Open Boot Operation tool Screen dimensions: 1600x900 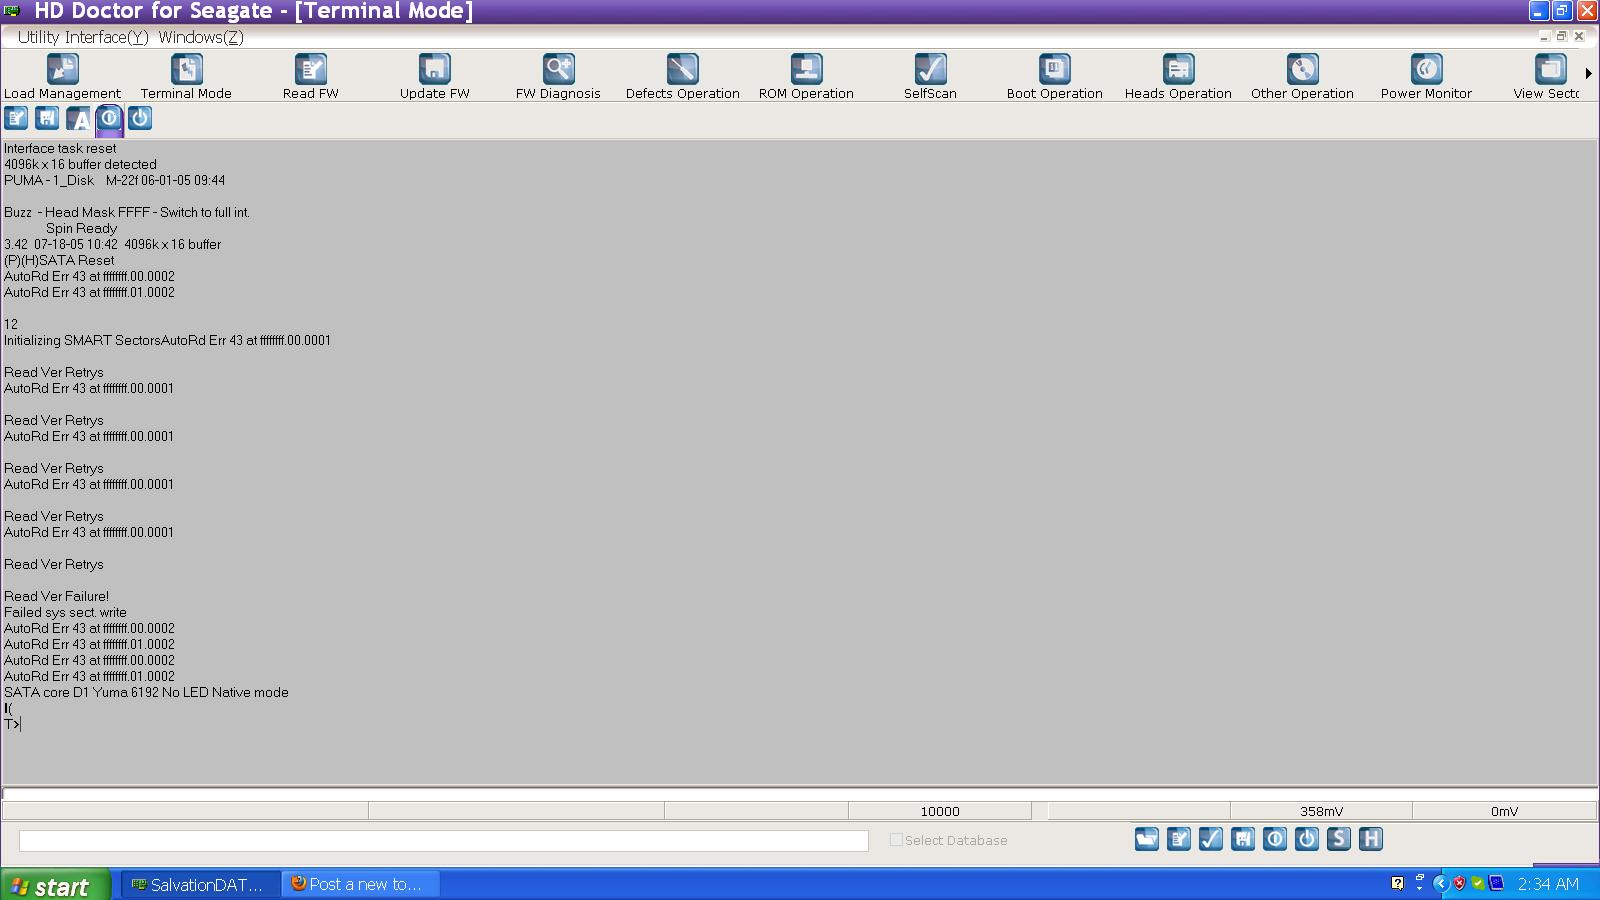click(x=1054, y=77)
